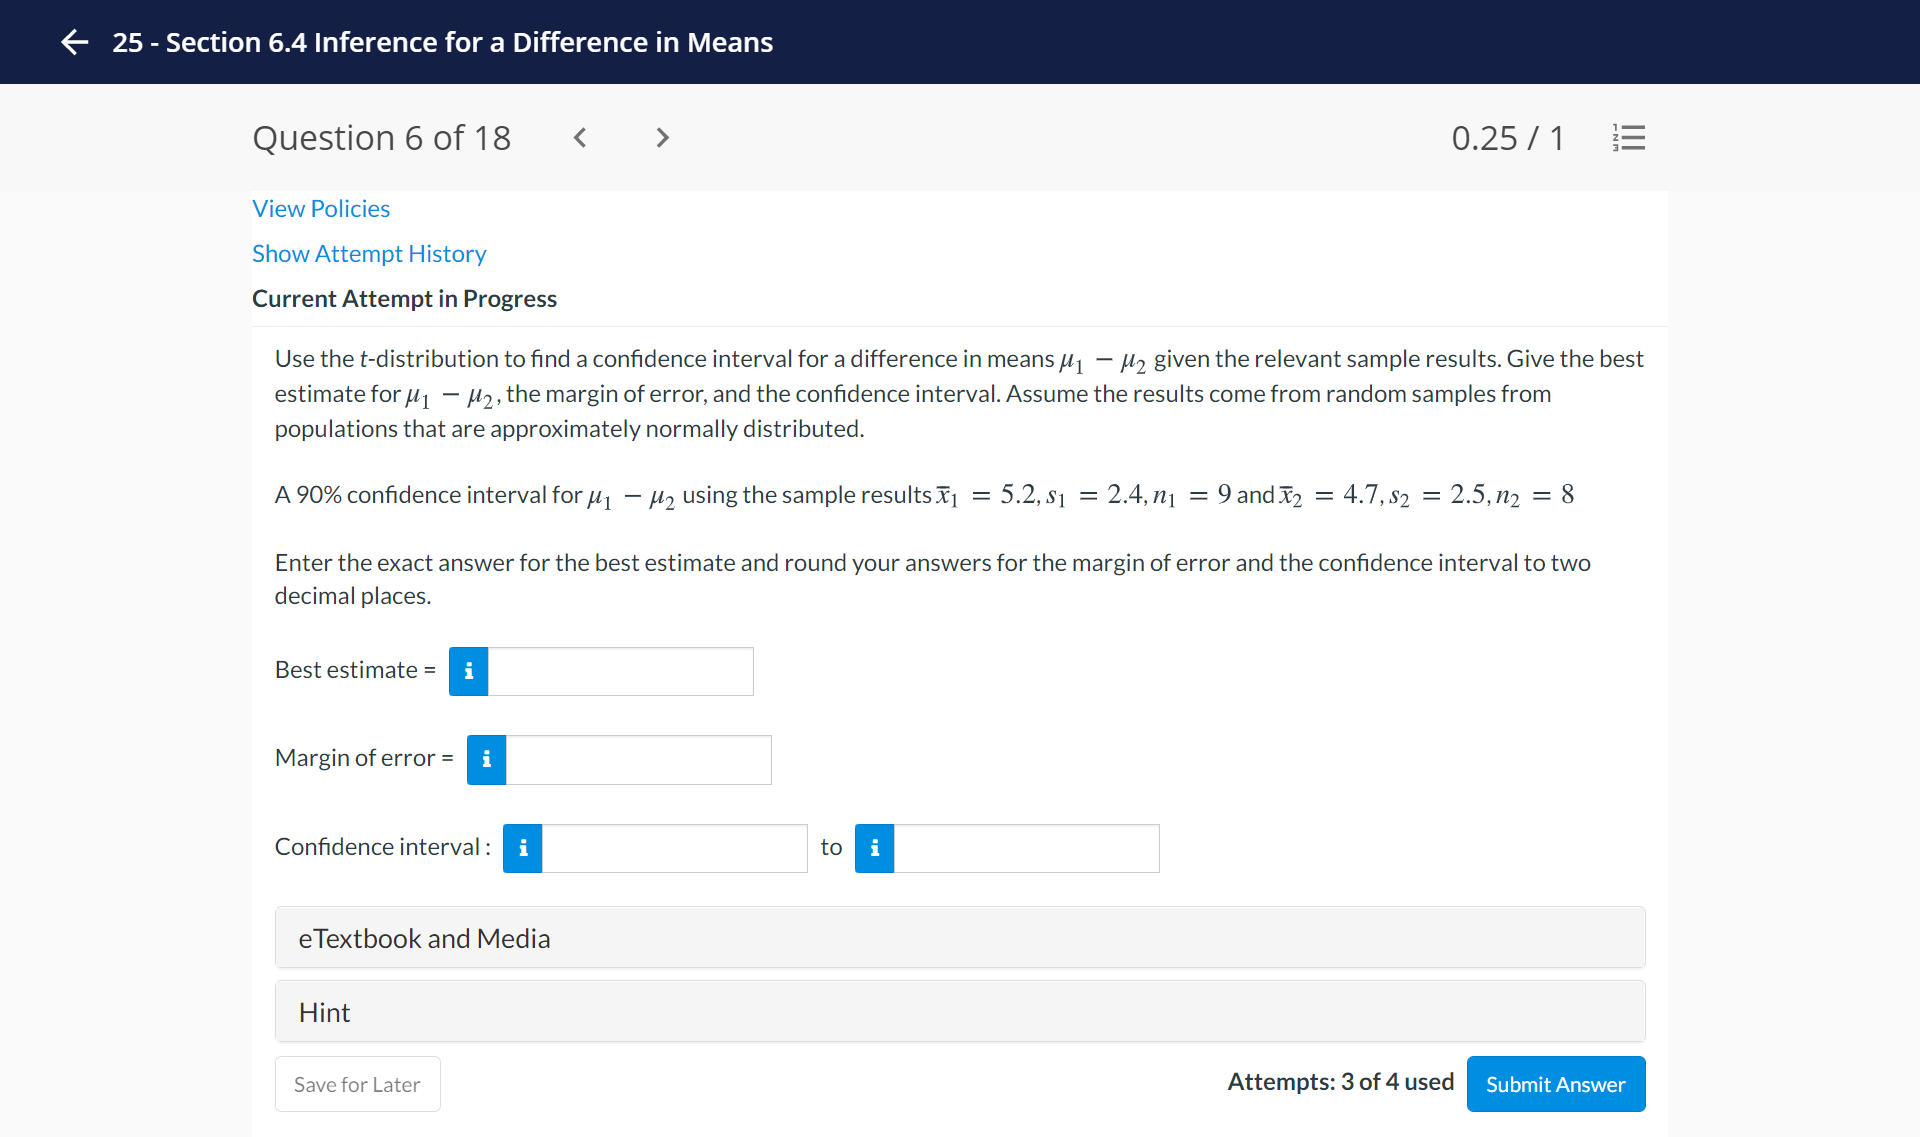Click the Current Attempt in Progress heading
Viewport: 1920px width, 1137px height.
[404, 298]
